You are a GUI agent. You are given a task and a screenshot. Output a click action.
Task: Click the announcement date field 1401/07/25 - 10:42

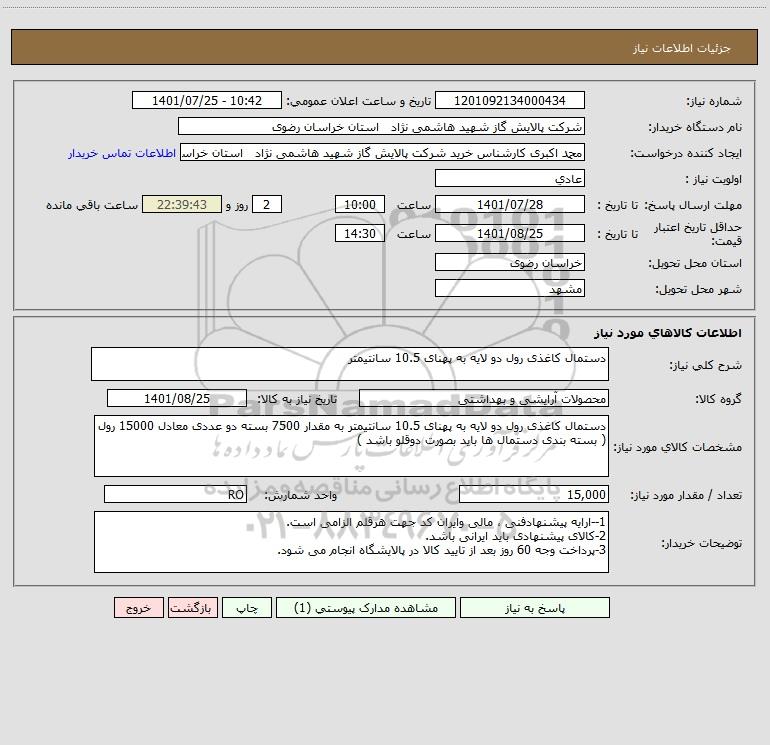(207, 100)
